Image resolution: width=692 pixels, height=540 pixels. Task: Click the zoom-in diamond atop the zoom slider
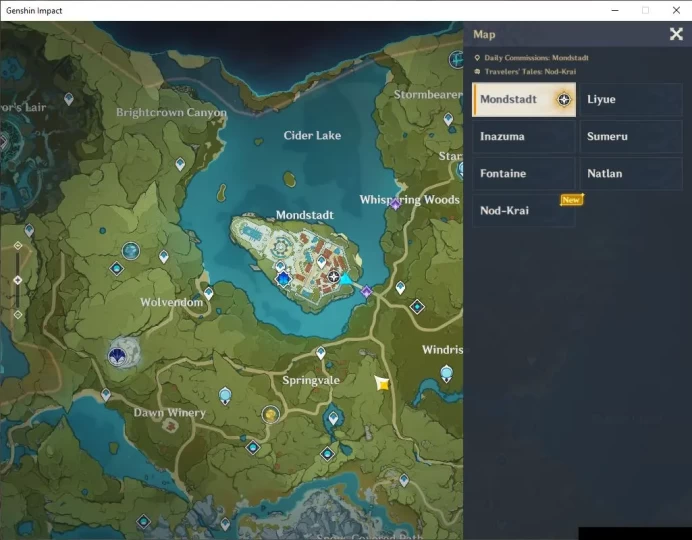[x=18, y=245]
